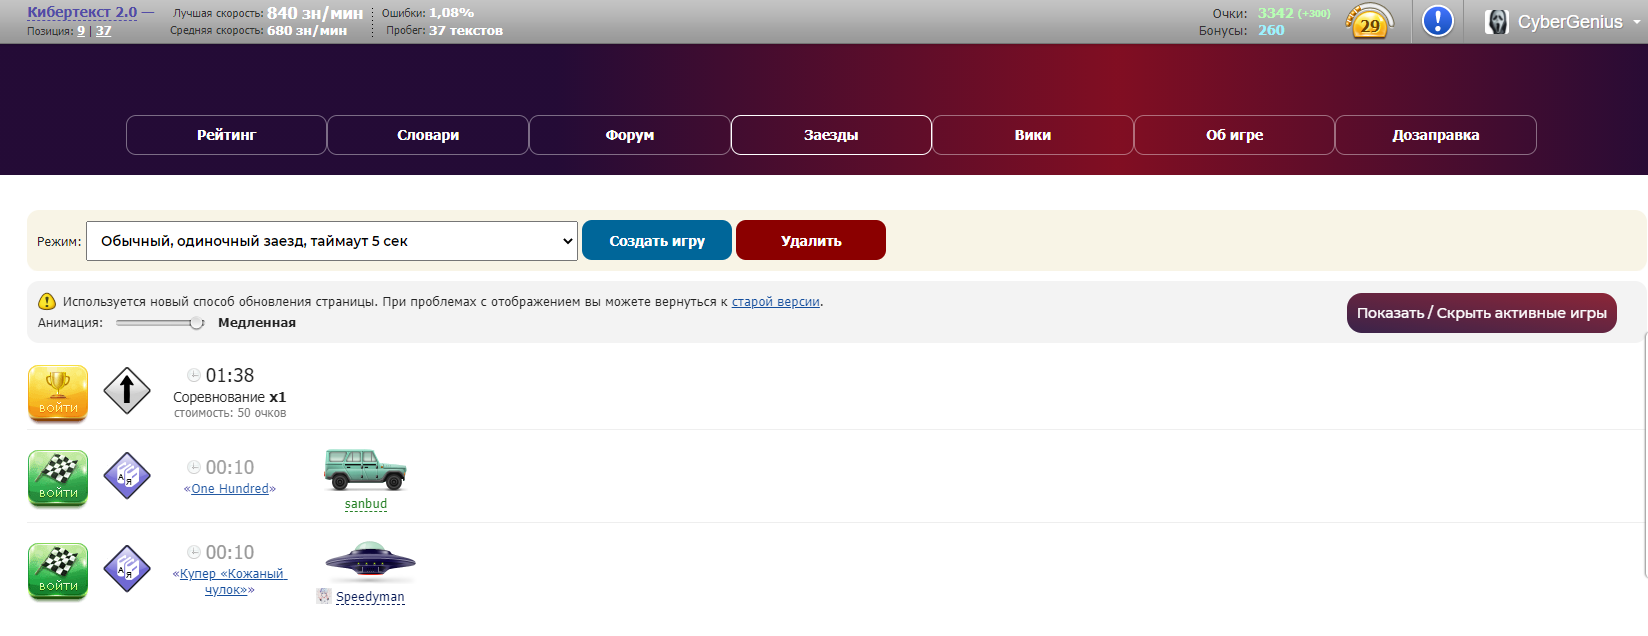Join sanbud's race via checkered flag icon
1648x636 pixels.
tap(58, 478)
